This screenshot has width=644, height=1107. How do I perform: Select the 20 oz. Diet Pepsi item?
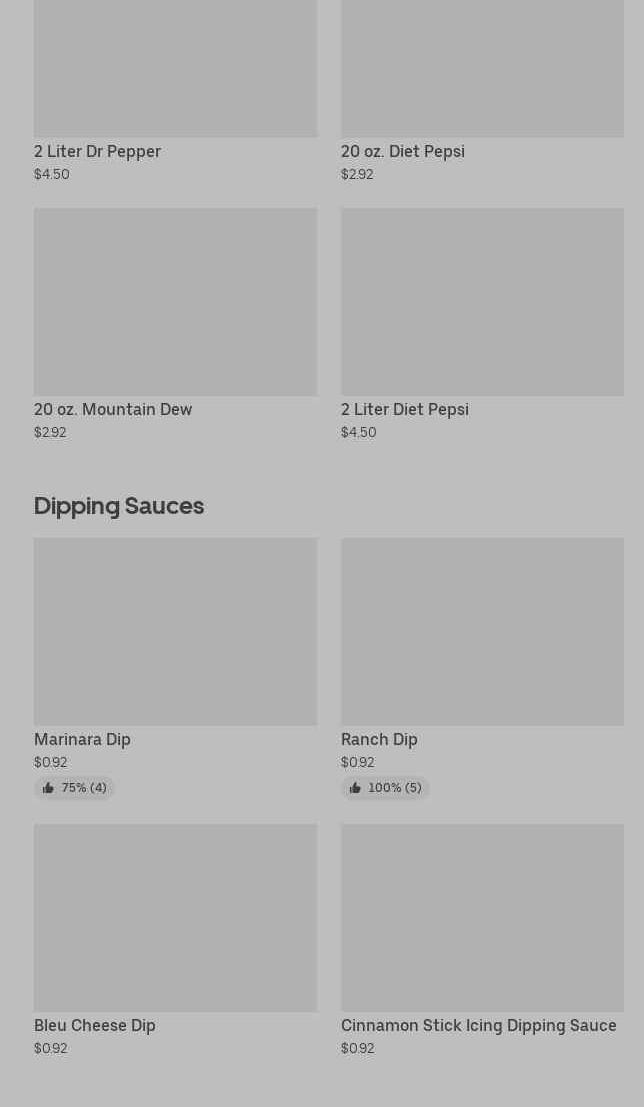point(402,152)
